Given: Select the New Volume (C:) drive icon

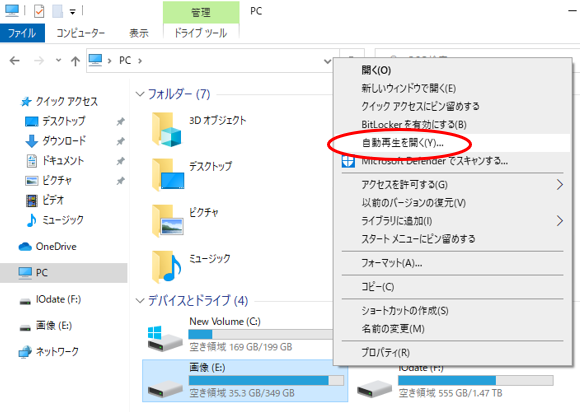Looking at the screenshot, I should tap(165, 339).
